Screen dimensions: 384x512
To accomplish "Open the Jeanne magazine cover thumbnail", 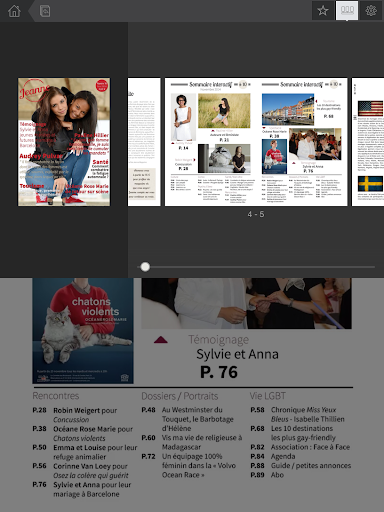I will [x=64, y=142].
